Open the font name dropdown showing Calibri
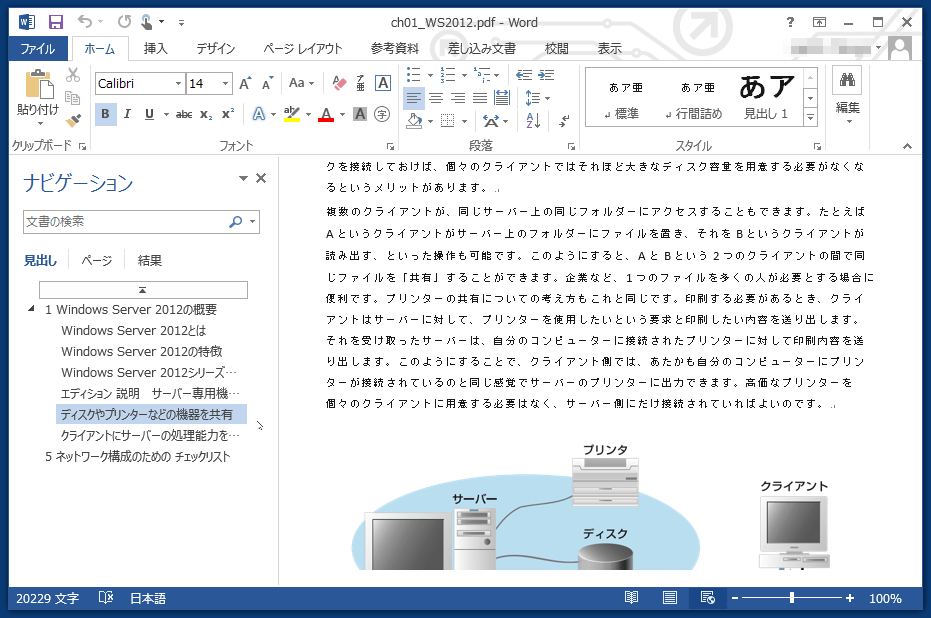Image resolution: width=931 pixels, height=618 pixels. (178, 84)
